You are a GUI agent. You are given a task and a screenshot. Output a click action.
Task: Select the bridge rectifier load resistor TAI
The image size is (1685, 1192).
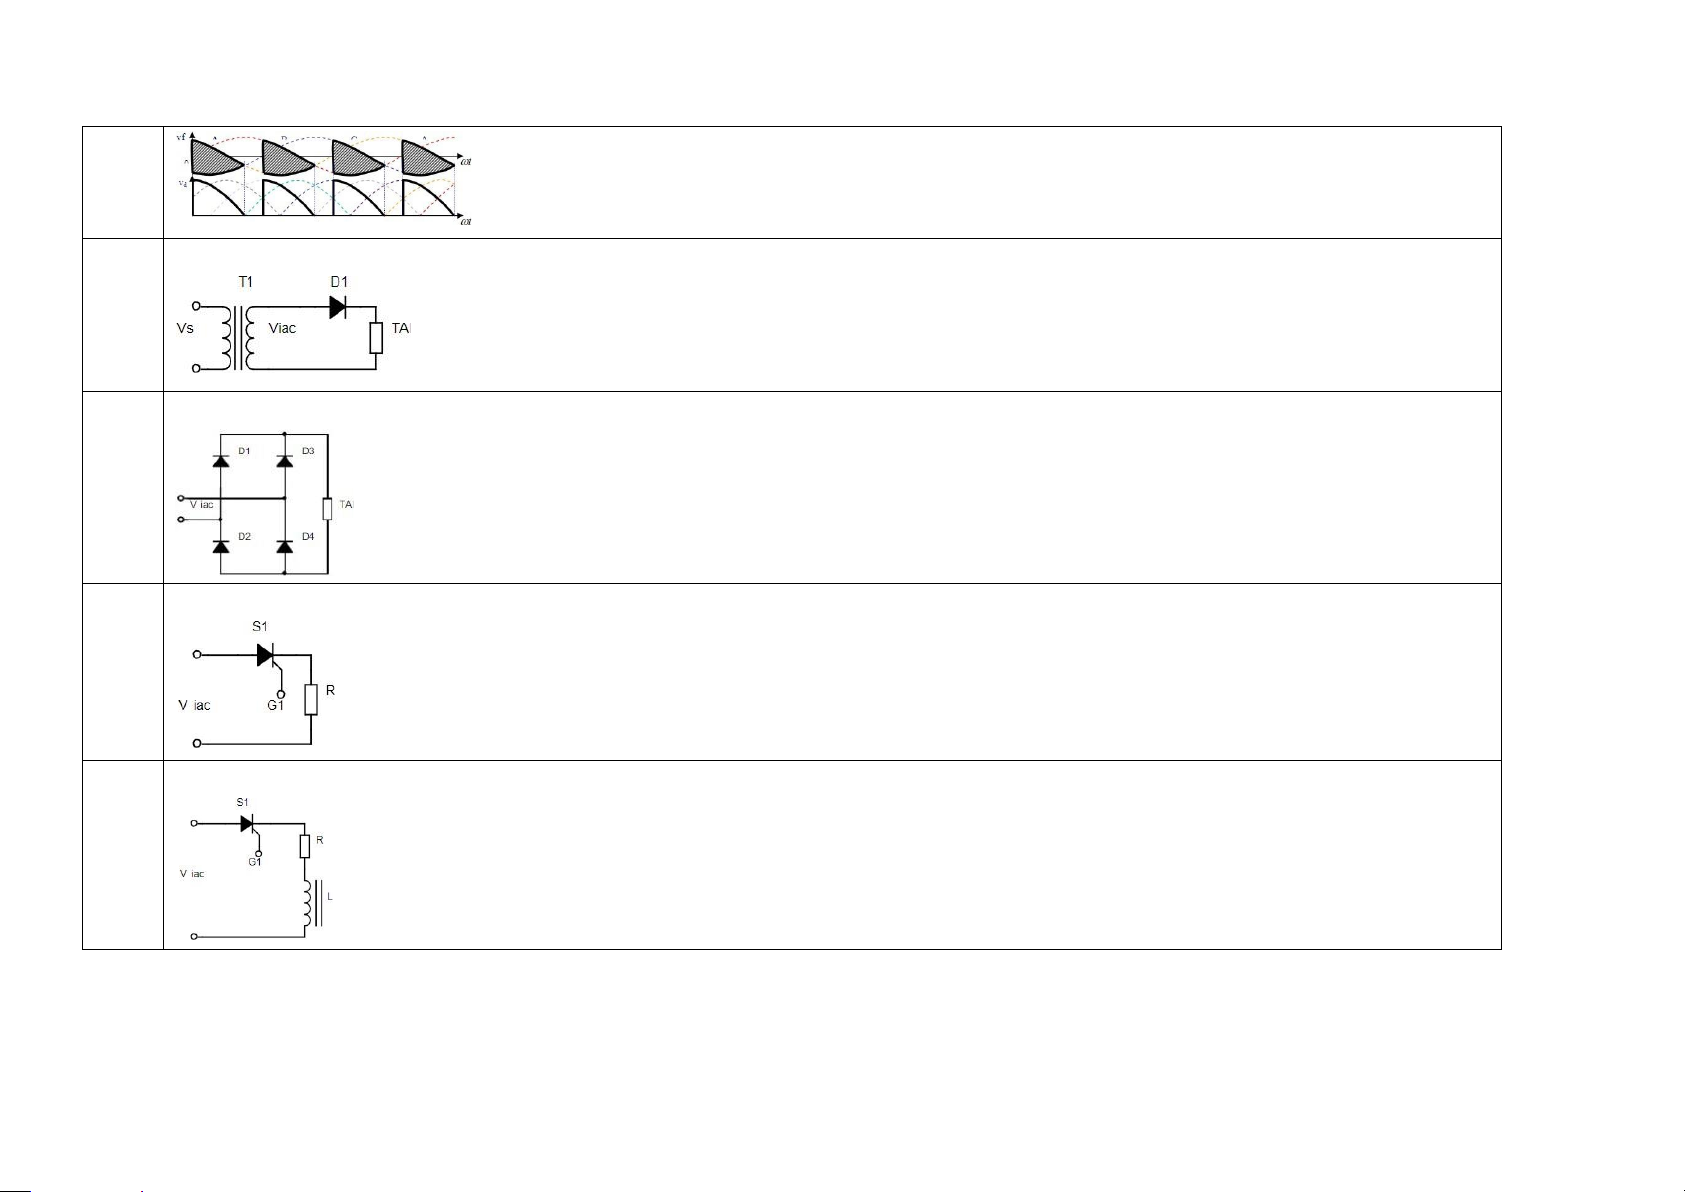click(327, 509)
